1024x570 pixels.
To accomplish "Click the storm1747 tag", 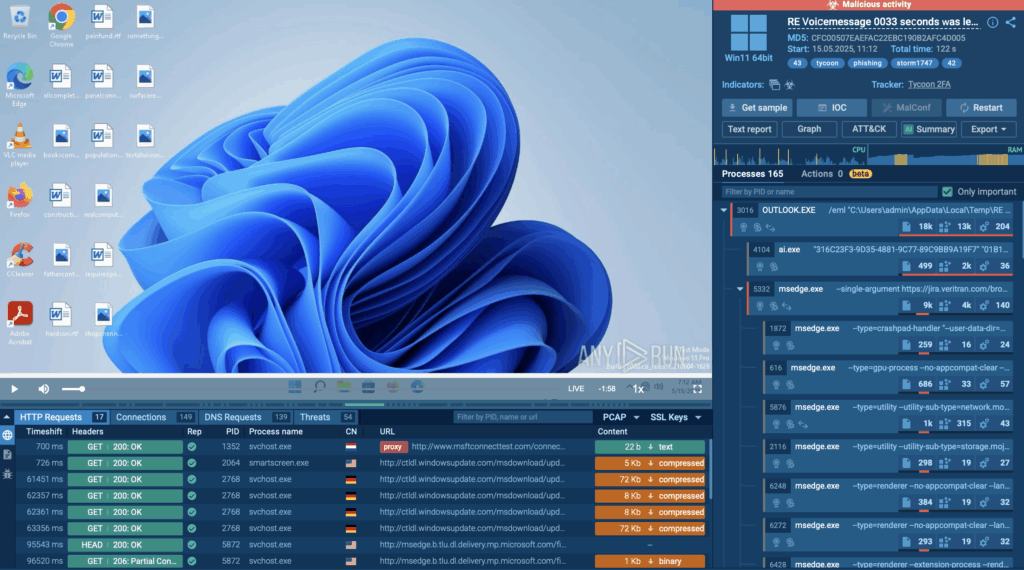I will tap(914, 63).
